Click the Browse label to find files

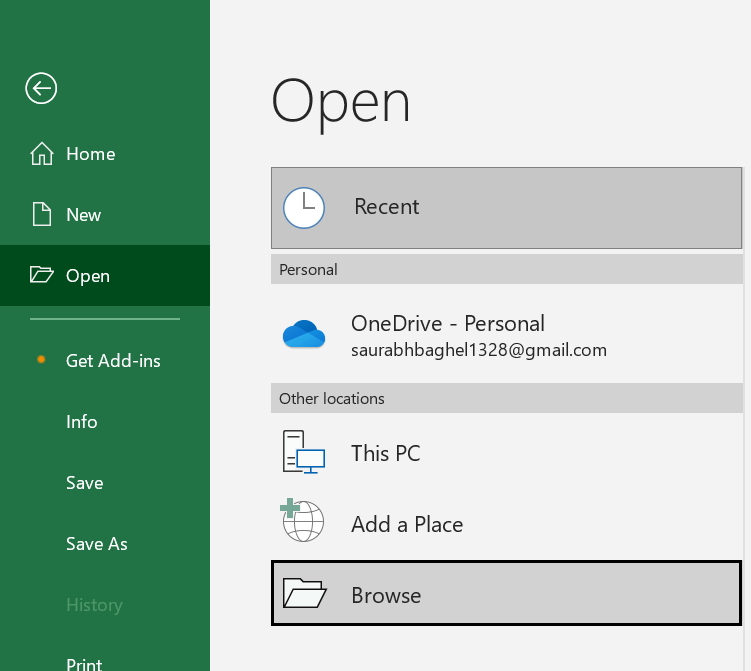(x=386, y=595)
